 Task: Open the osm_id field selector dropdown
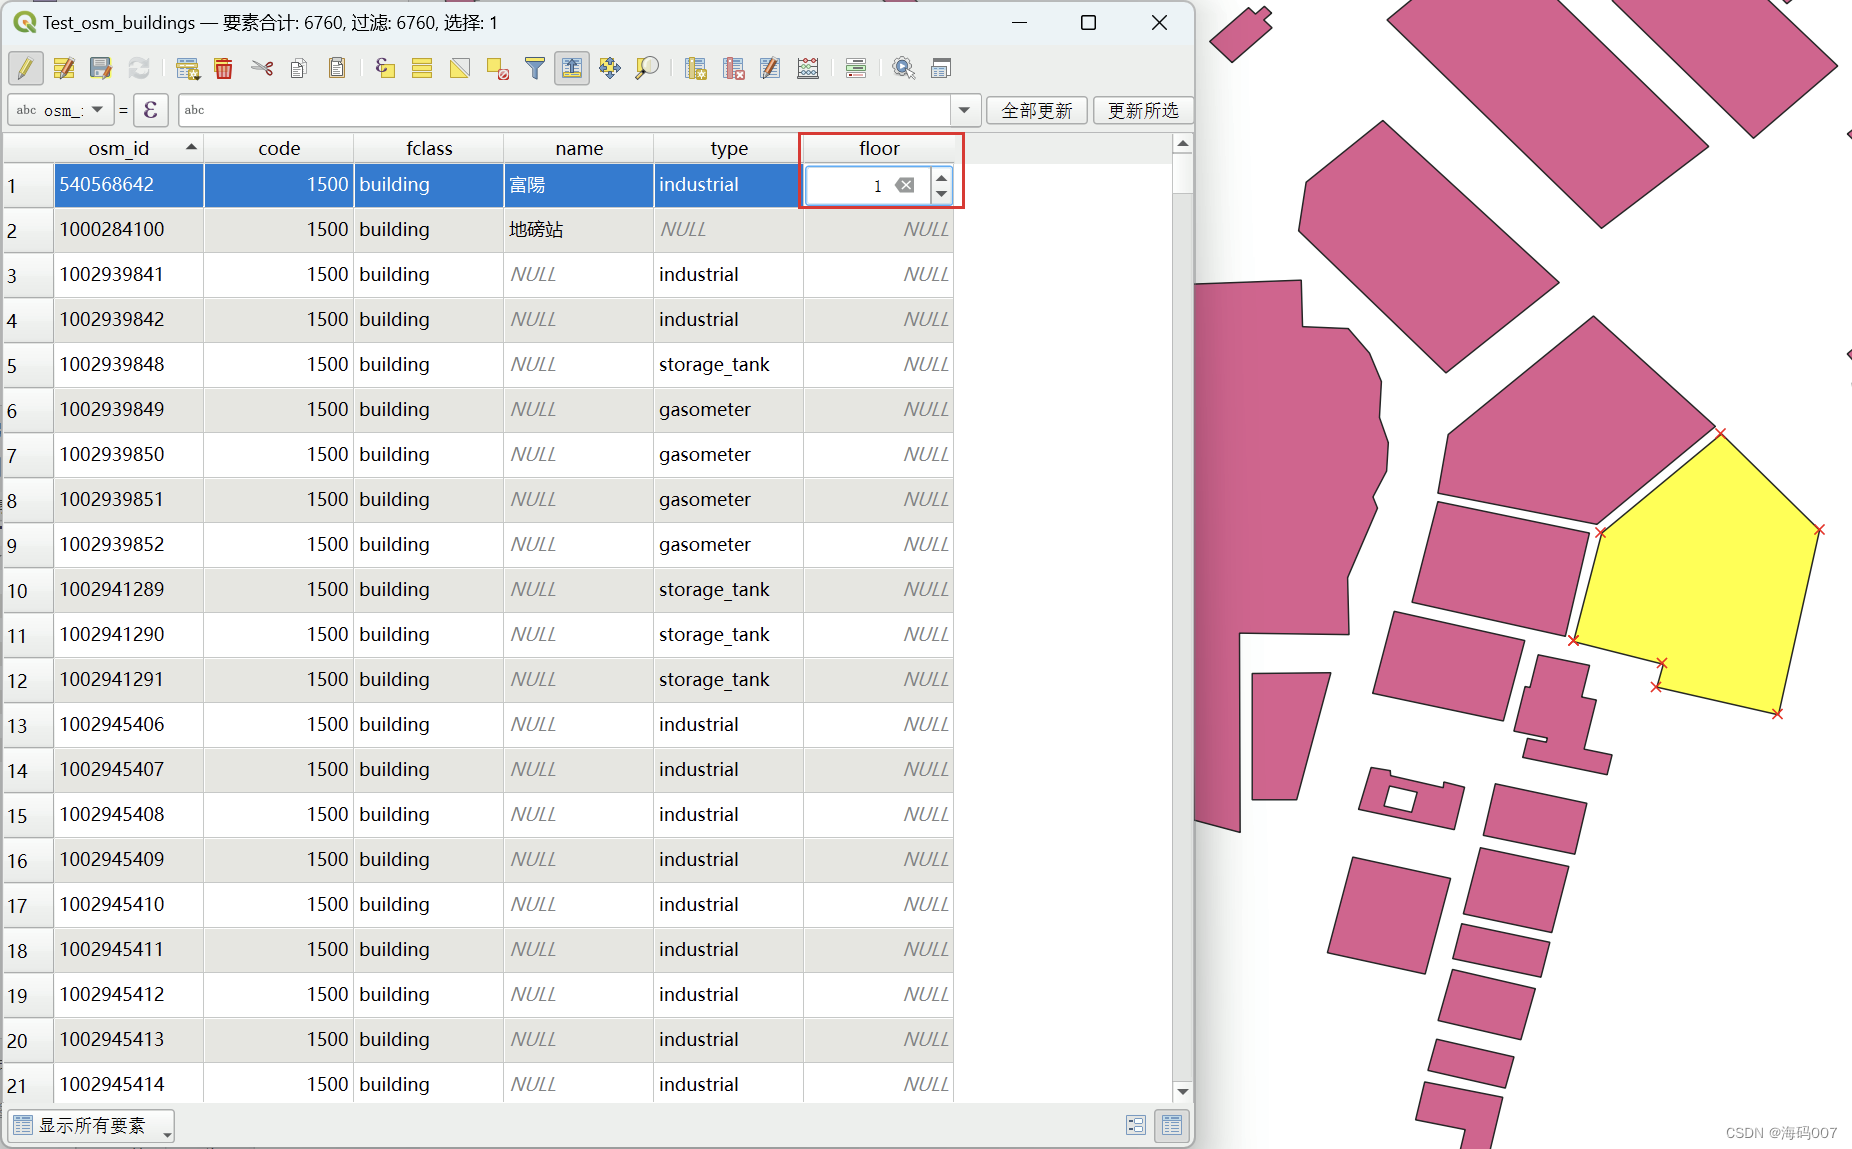coord(60,110)
